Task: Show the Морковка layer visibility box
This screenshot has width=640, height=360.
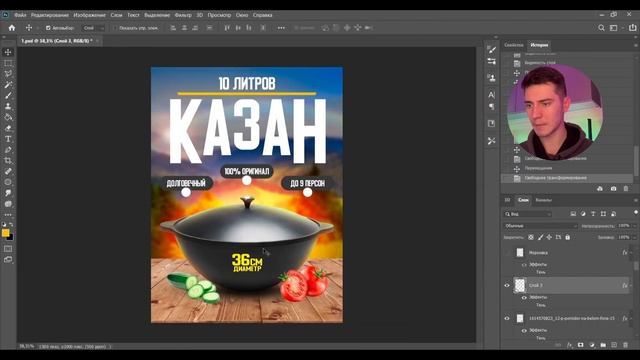Action: 507,253
